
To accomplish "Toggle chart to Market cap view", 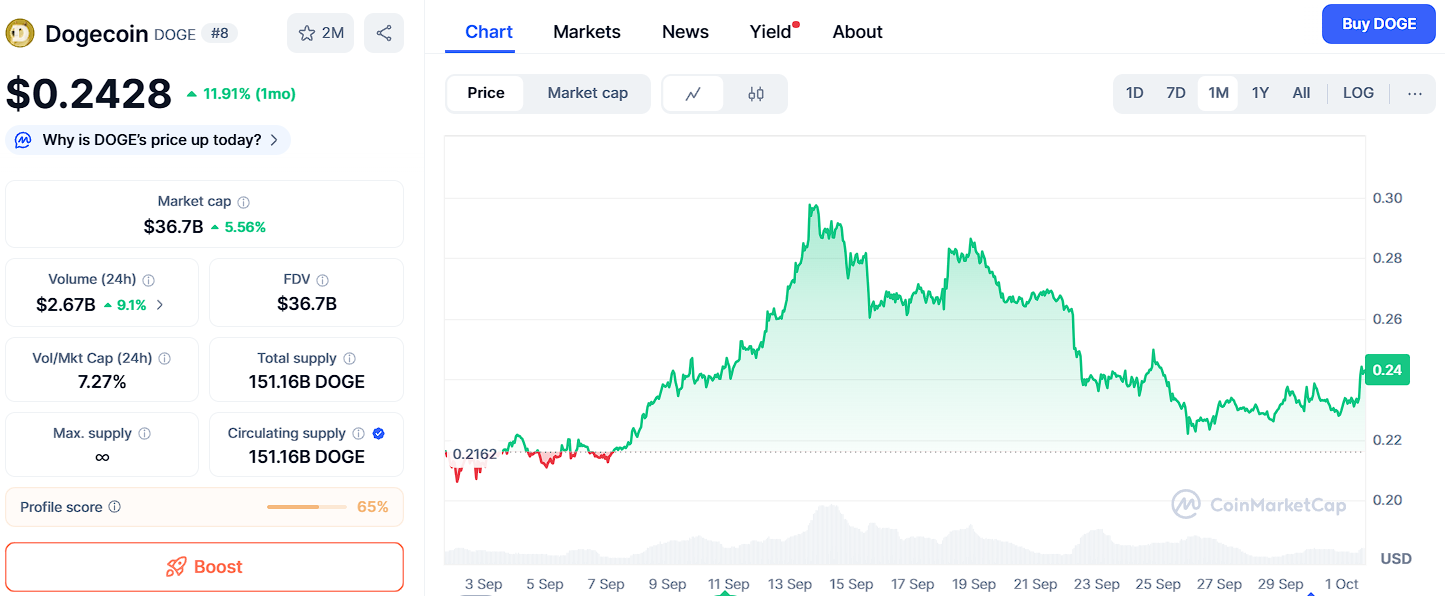I will (587, 93).
